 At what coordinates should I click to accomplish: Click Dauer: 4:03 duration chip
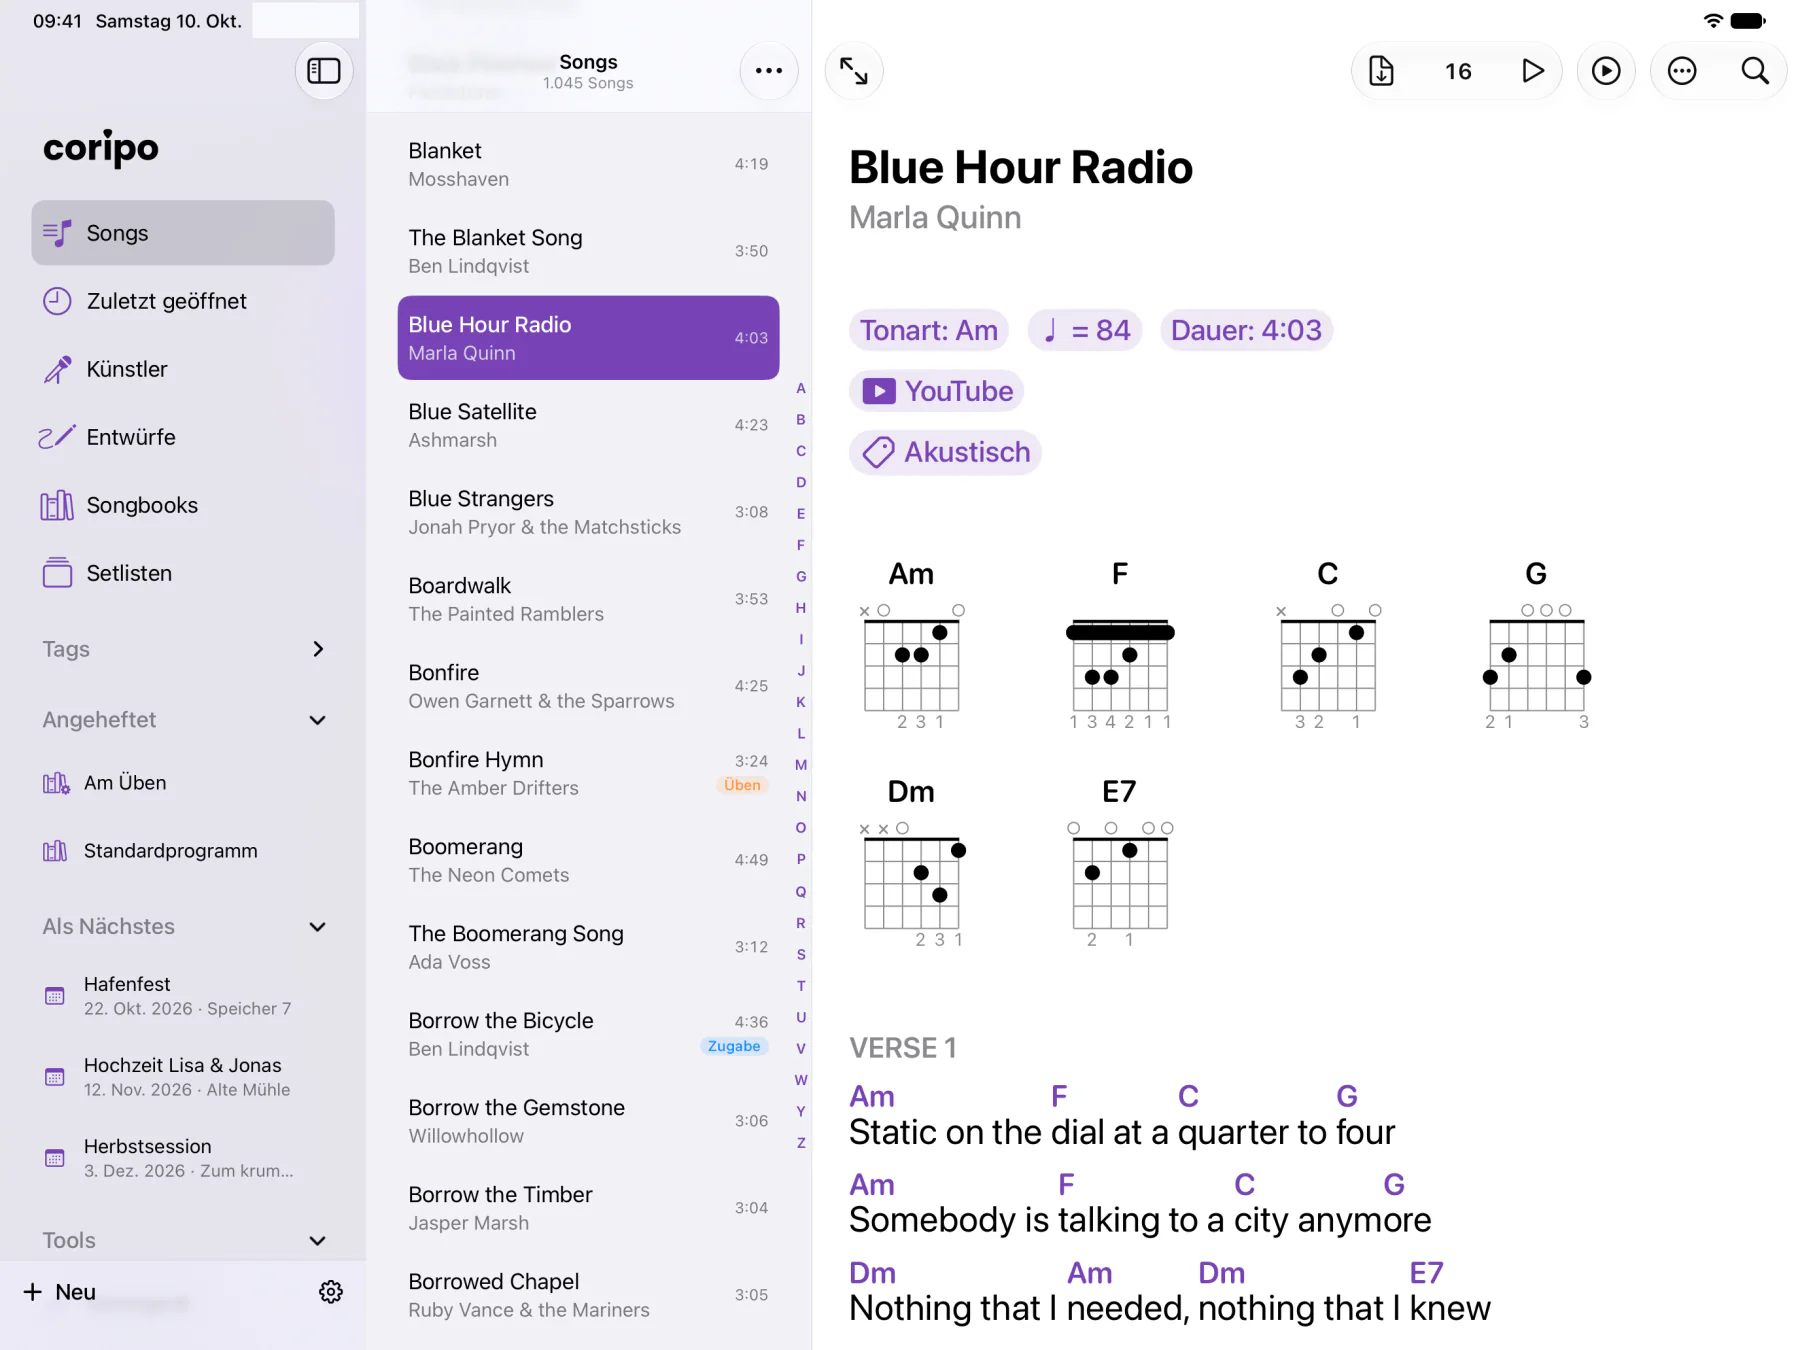tap(1246, 330)
